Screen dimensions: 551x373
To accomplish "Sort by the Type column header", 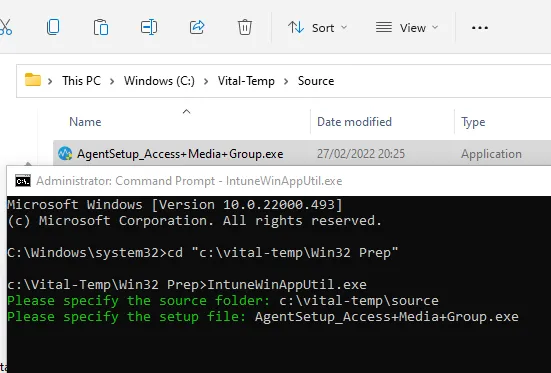I will pos(473,122).
